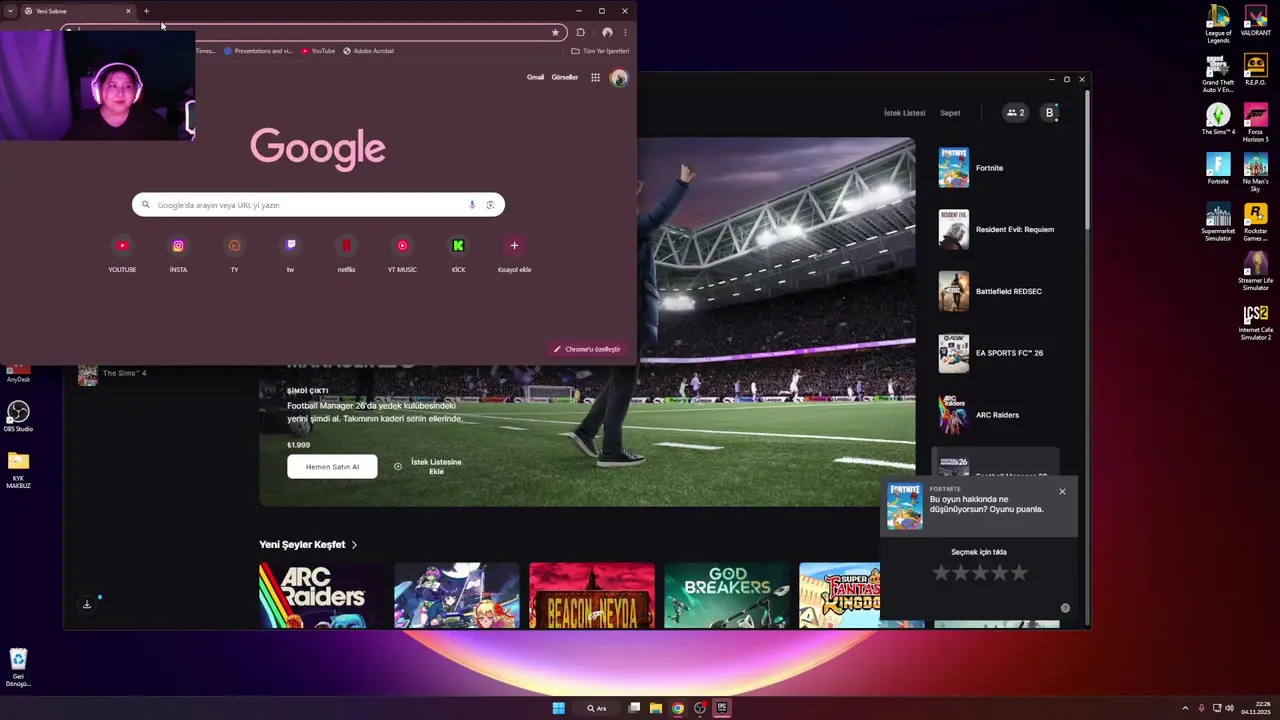Rate Fortnite with the fifth star
1280x720 pixels.
click(x=1019, y=573)
